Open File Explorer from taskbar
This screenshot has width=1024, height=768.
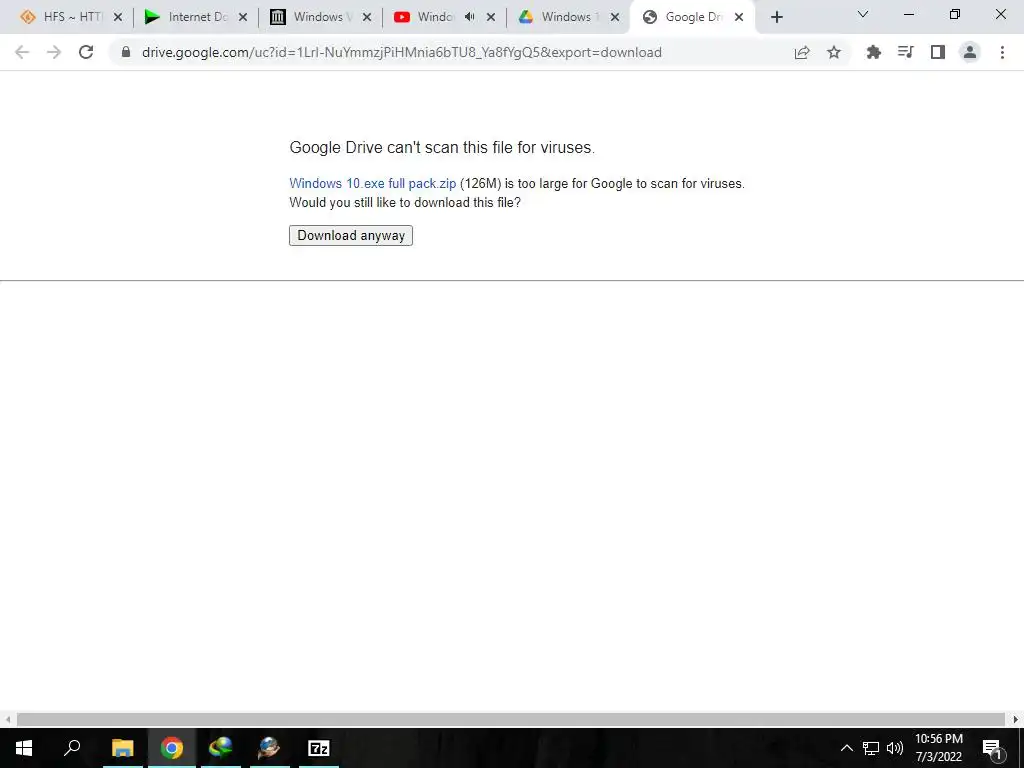pyautogui.click(x=122, y=748)
